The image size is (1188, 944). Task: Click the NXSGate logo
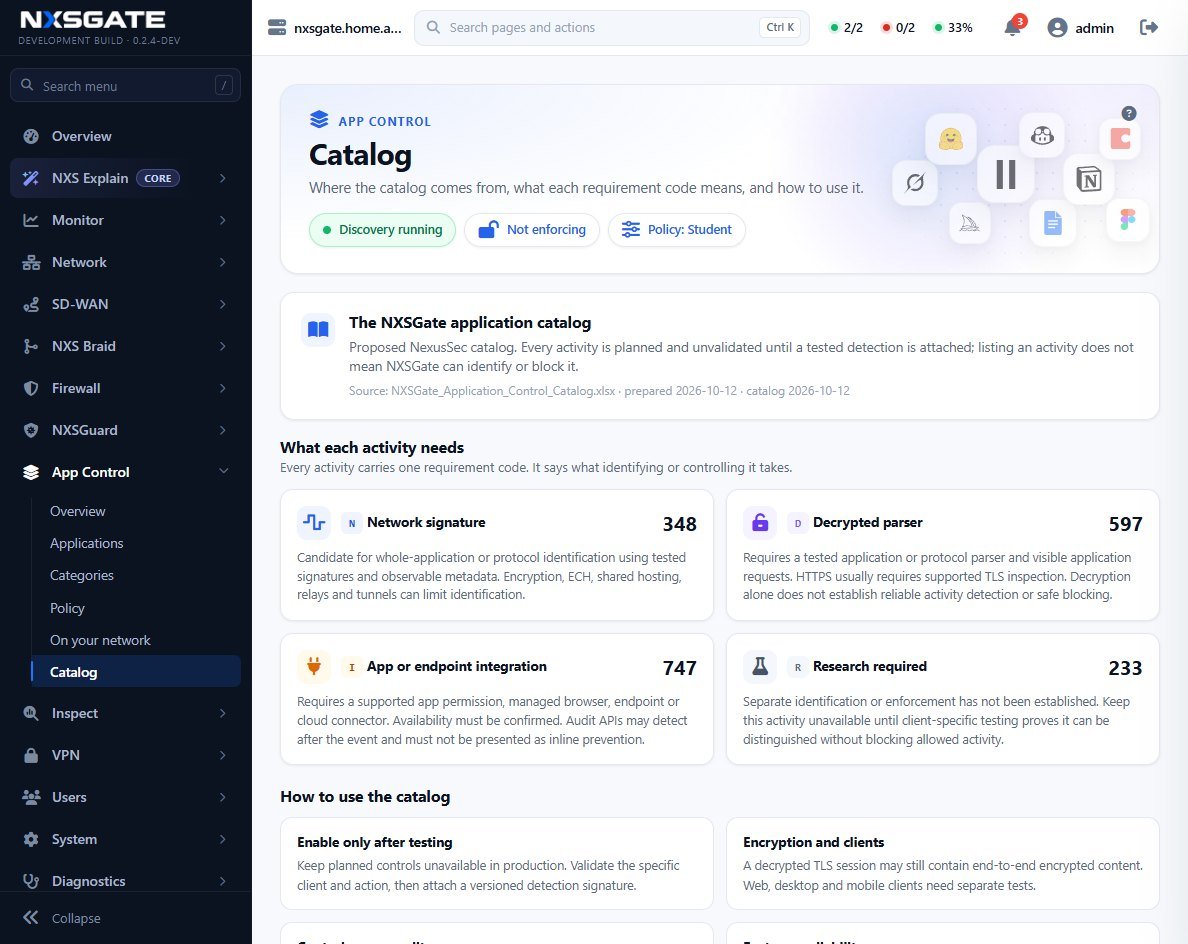pyautogui.click(x=92, y=20)
